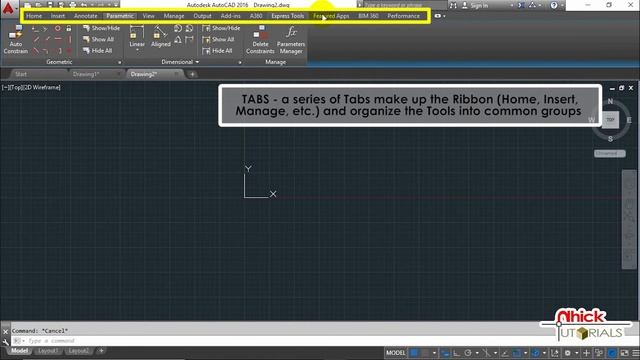Open the Express Tools ribbon tab
Image resolution: width=640 pixels, height=360 pixels.
click(288, 16)
